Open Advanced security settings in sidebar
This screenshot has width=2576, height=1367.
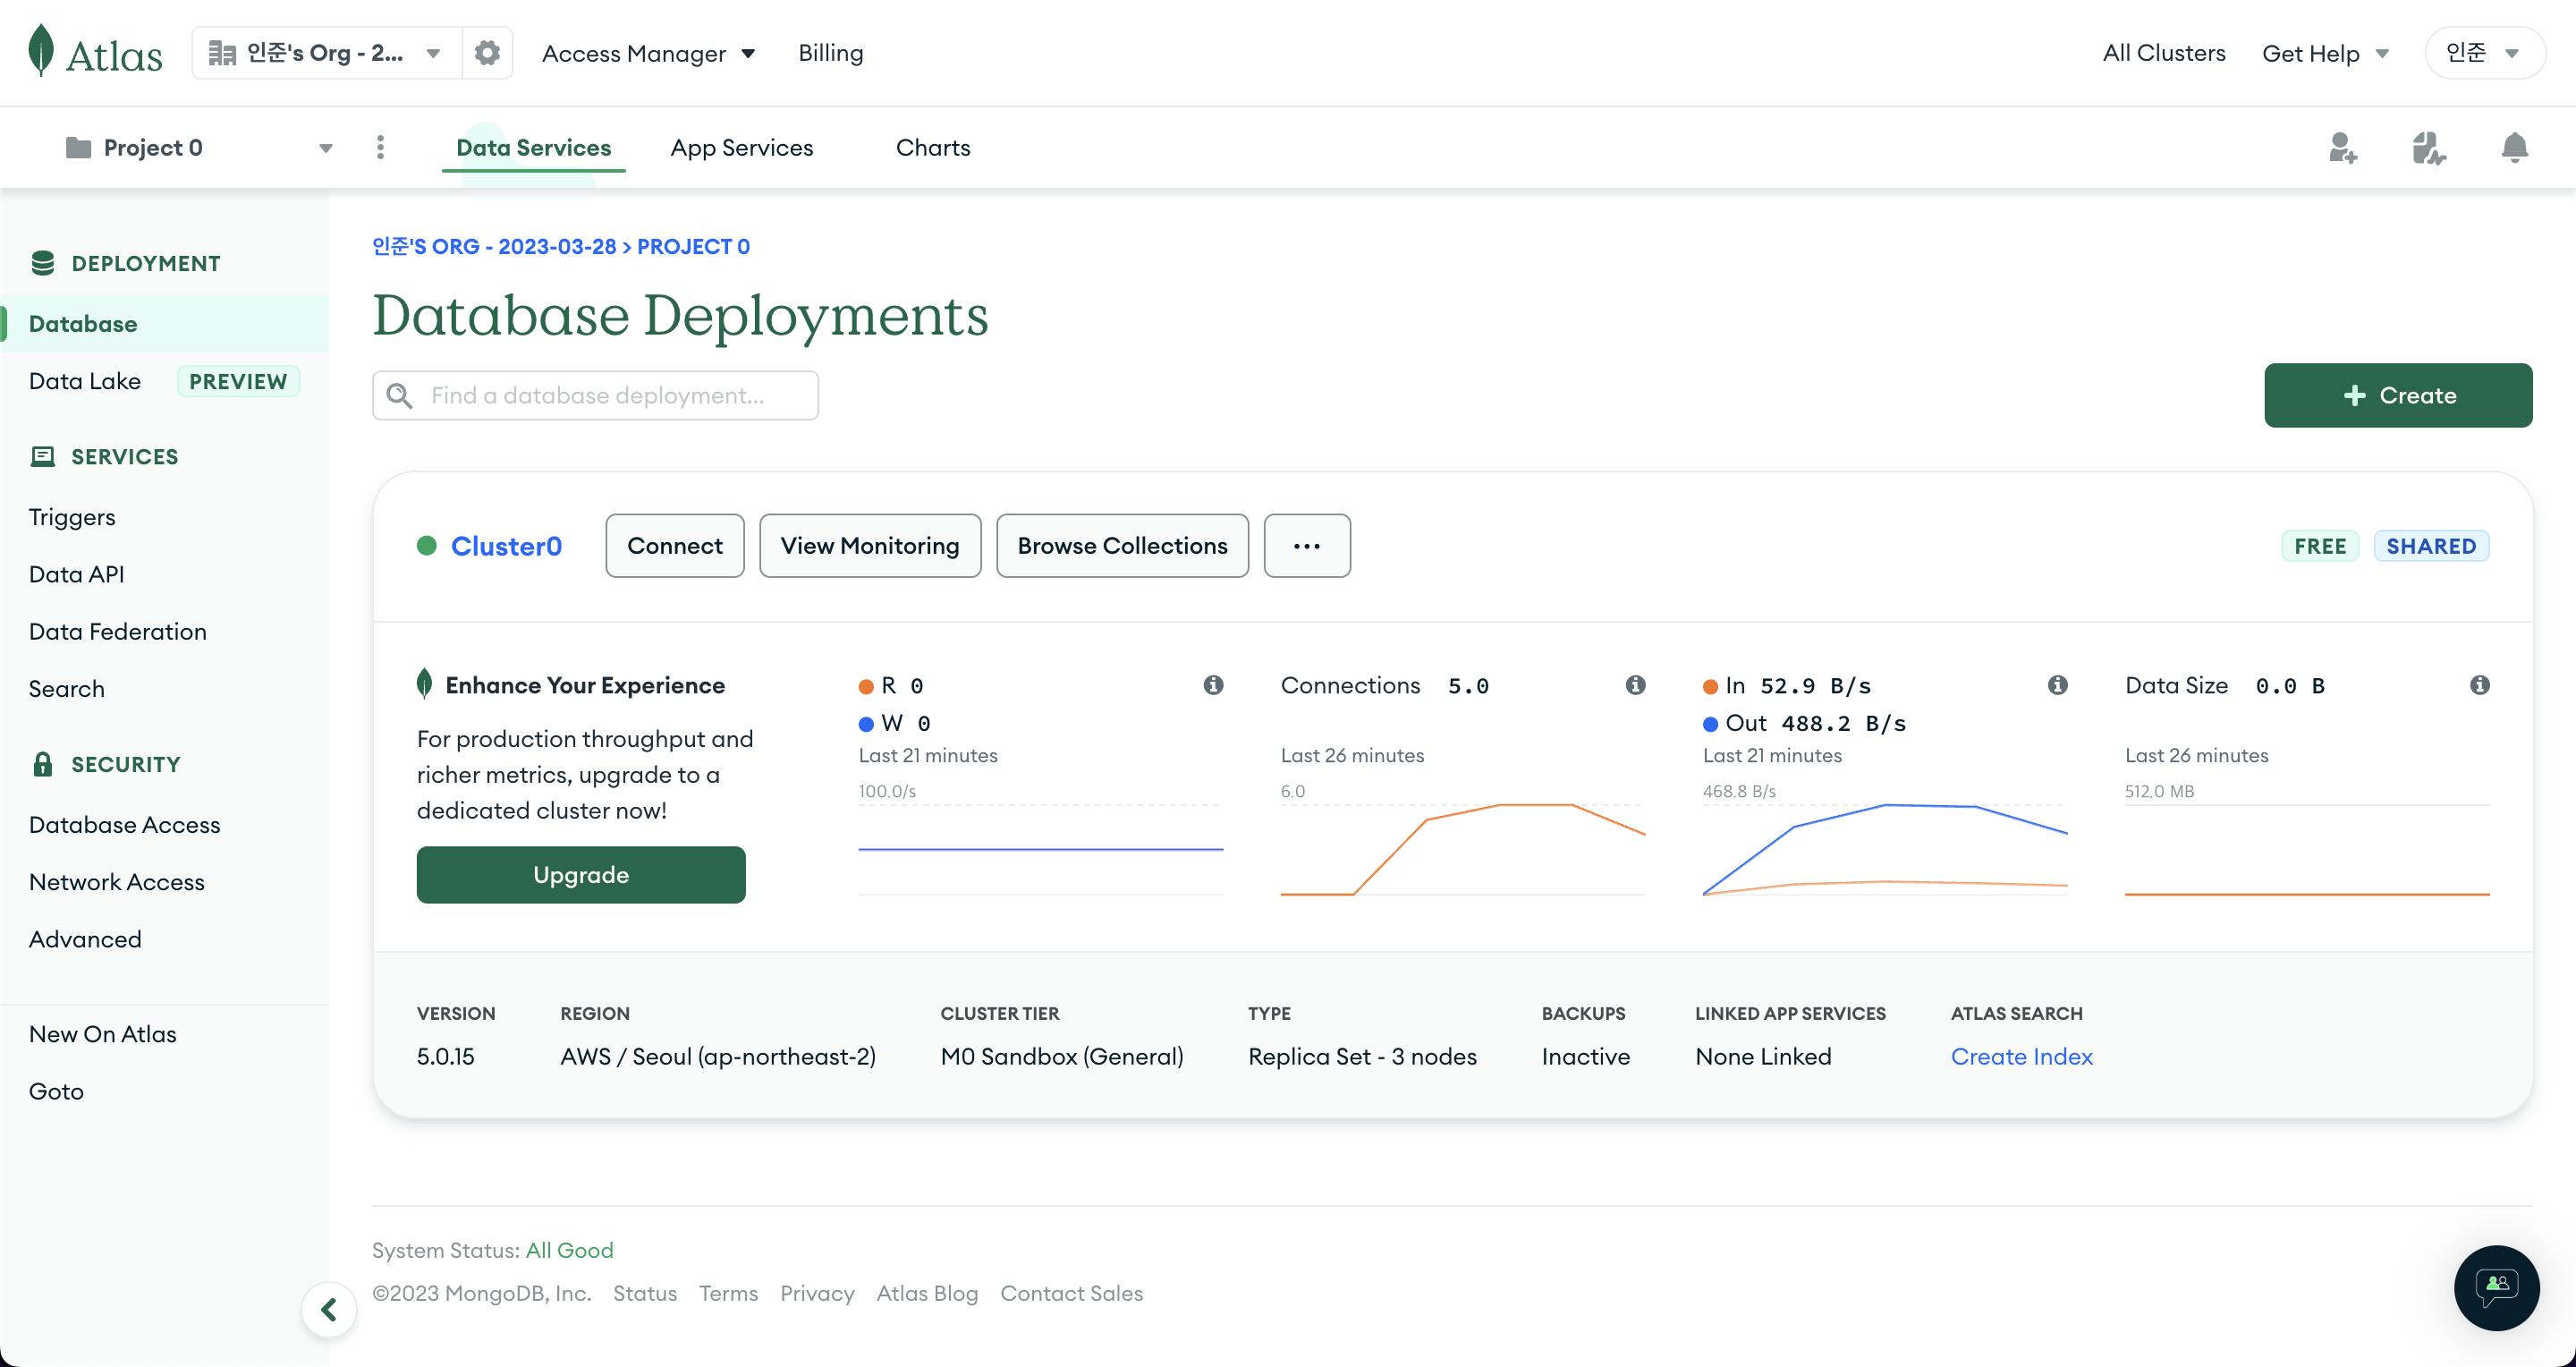tap(86, 939)
